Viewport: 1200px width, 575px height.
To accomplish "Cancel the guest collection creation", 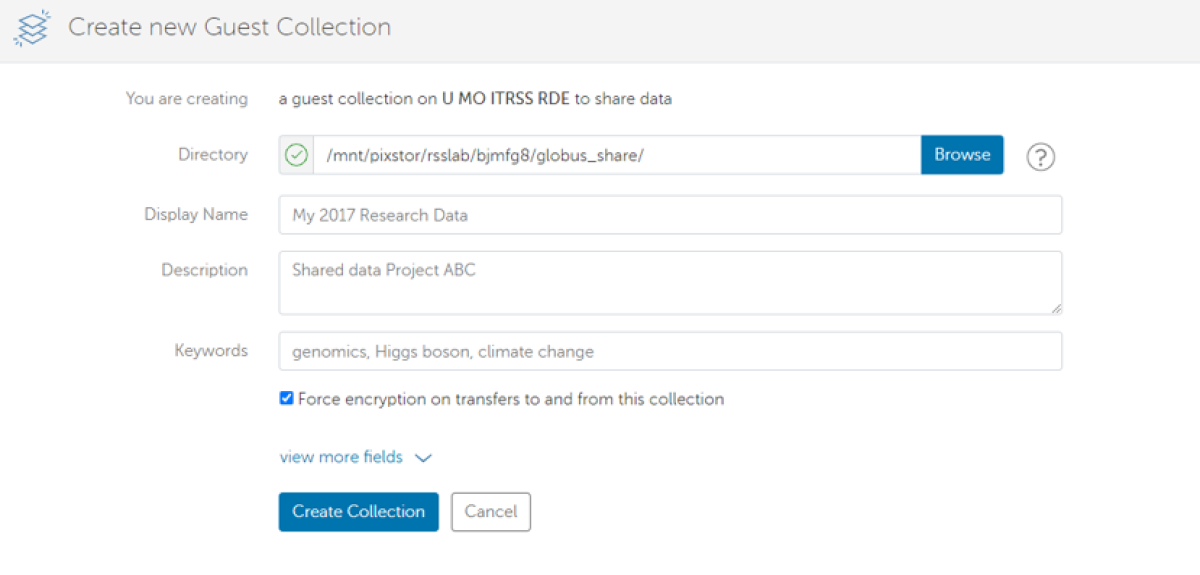I will point(490,511).
